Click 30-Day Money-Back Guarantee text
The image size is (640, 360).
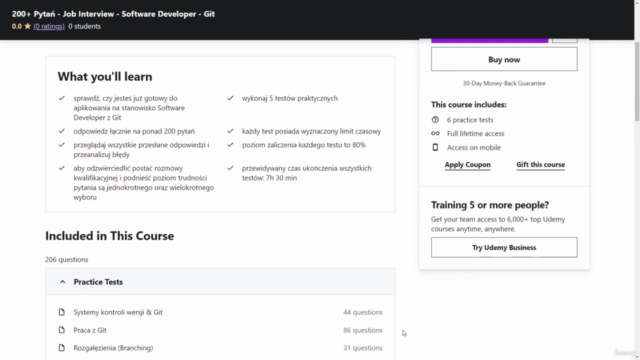(504, 83)
